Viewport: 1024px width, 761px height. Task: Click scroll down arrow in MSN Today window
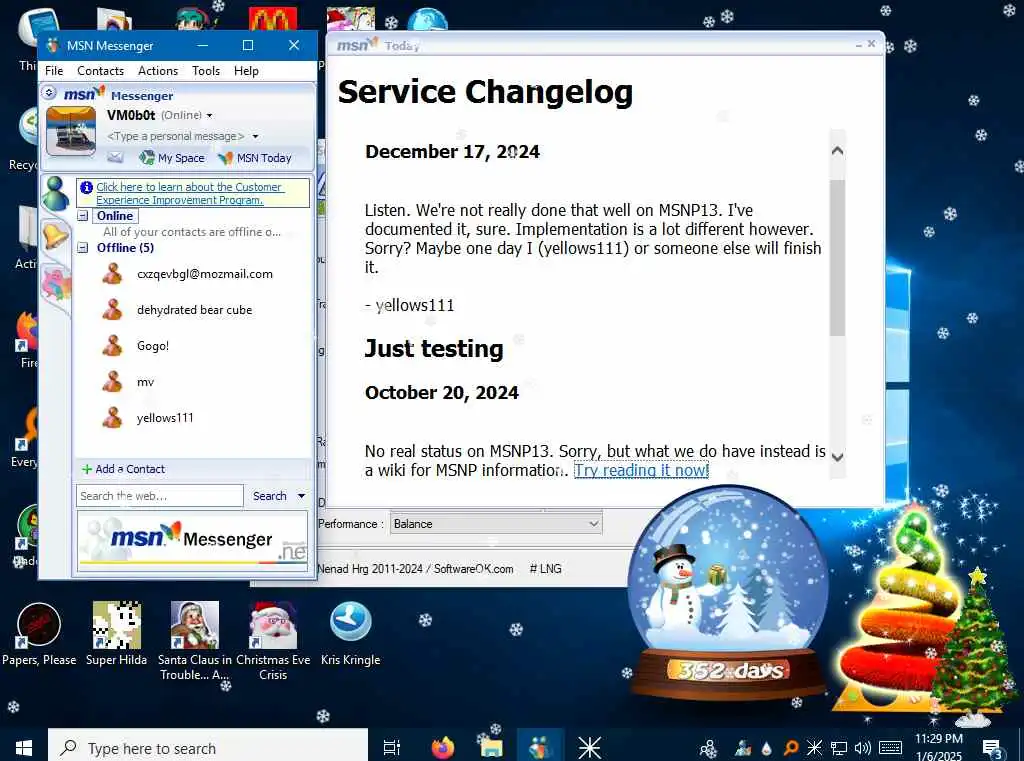tap(837, 457)
